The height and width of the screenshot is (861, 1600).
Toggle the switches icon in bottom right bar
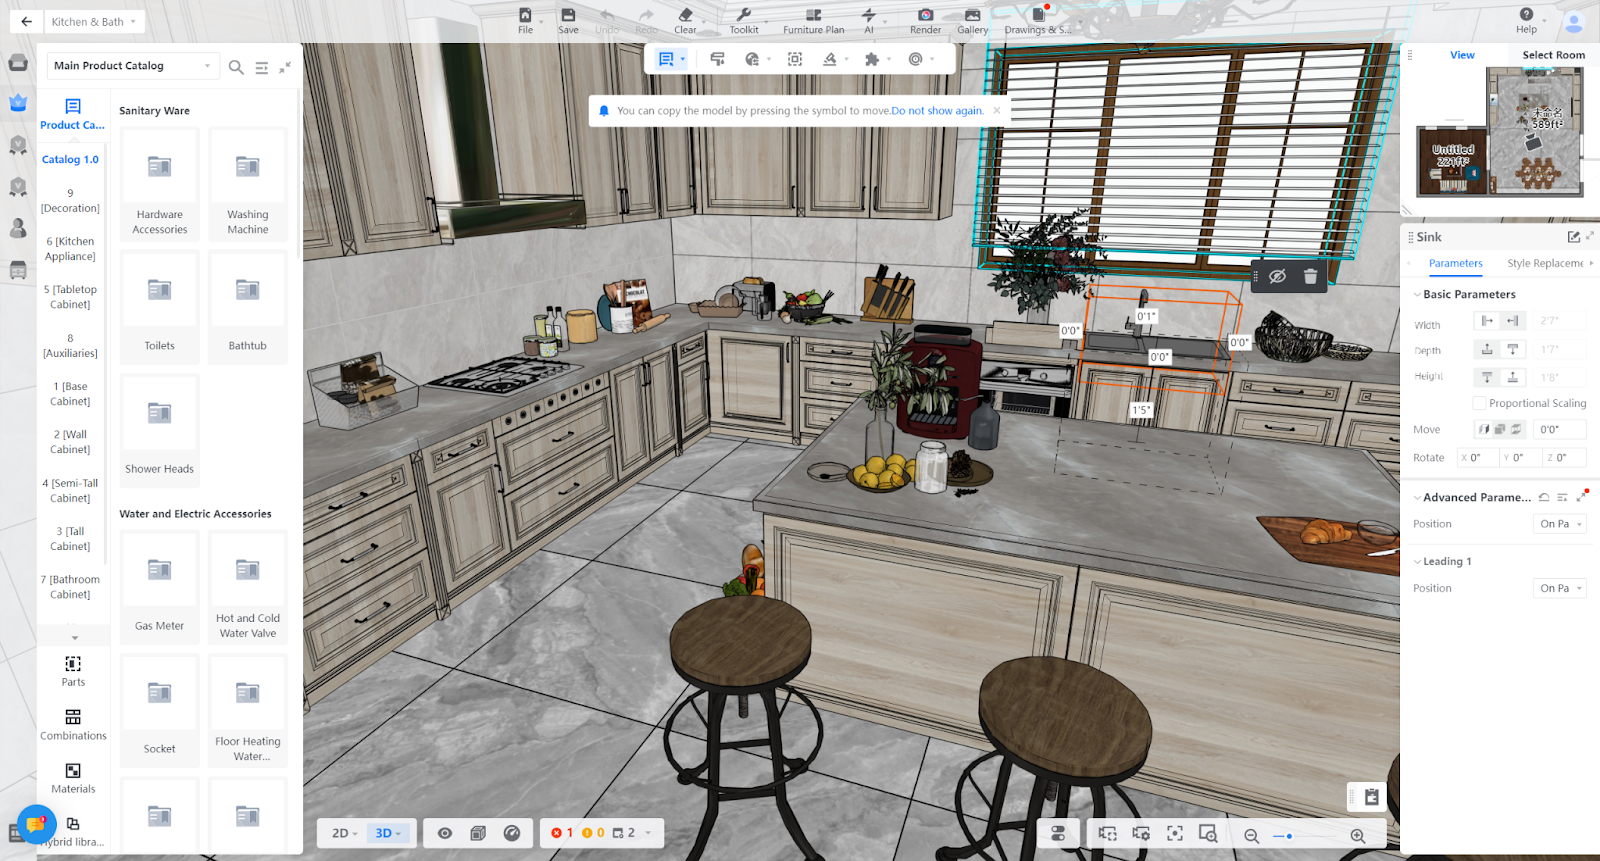1058,833
